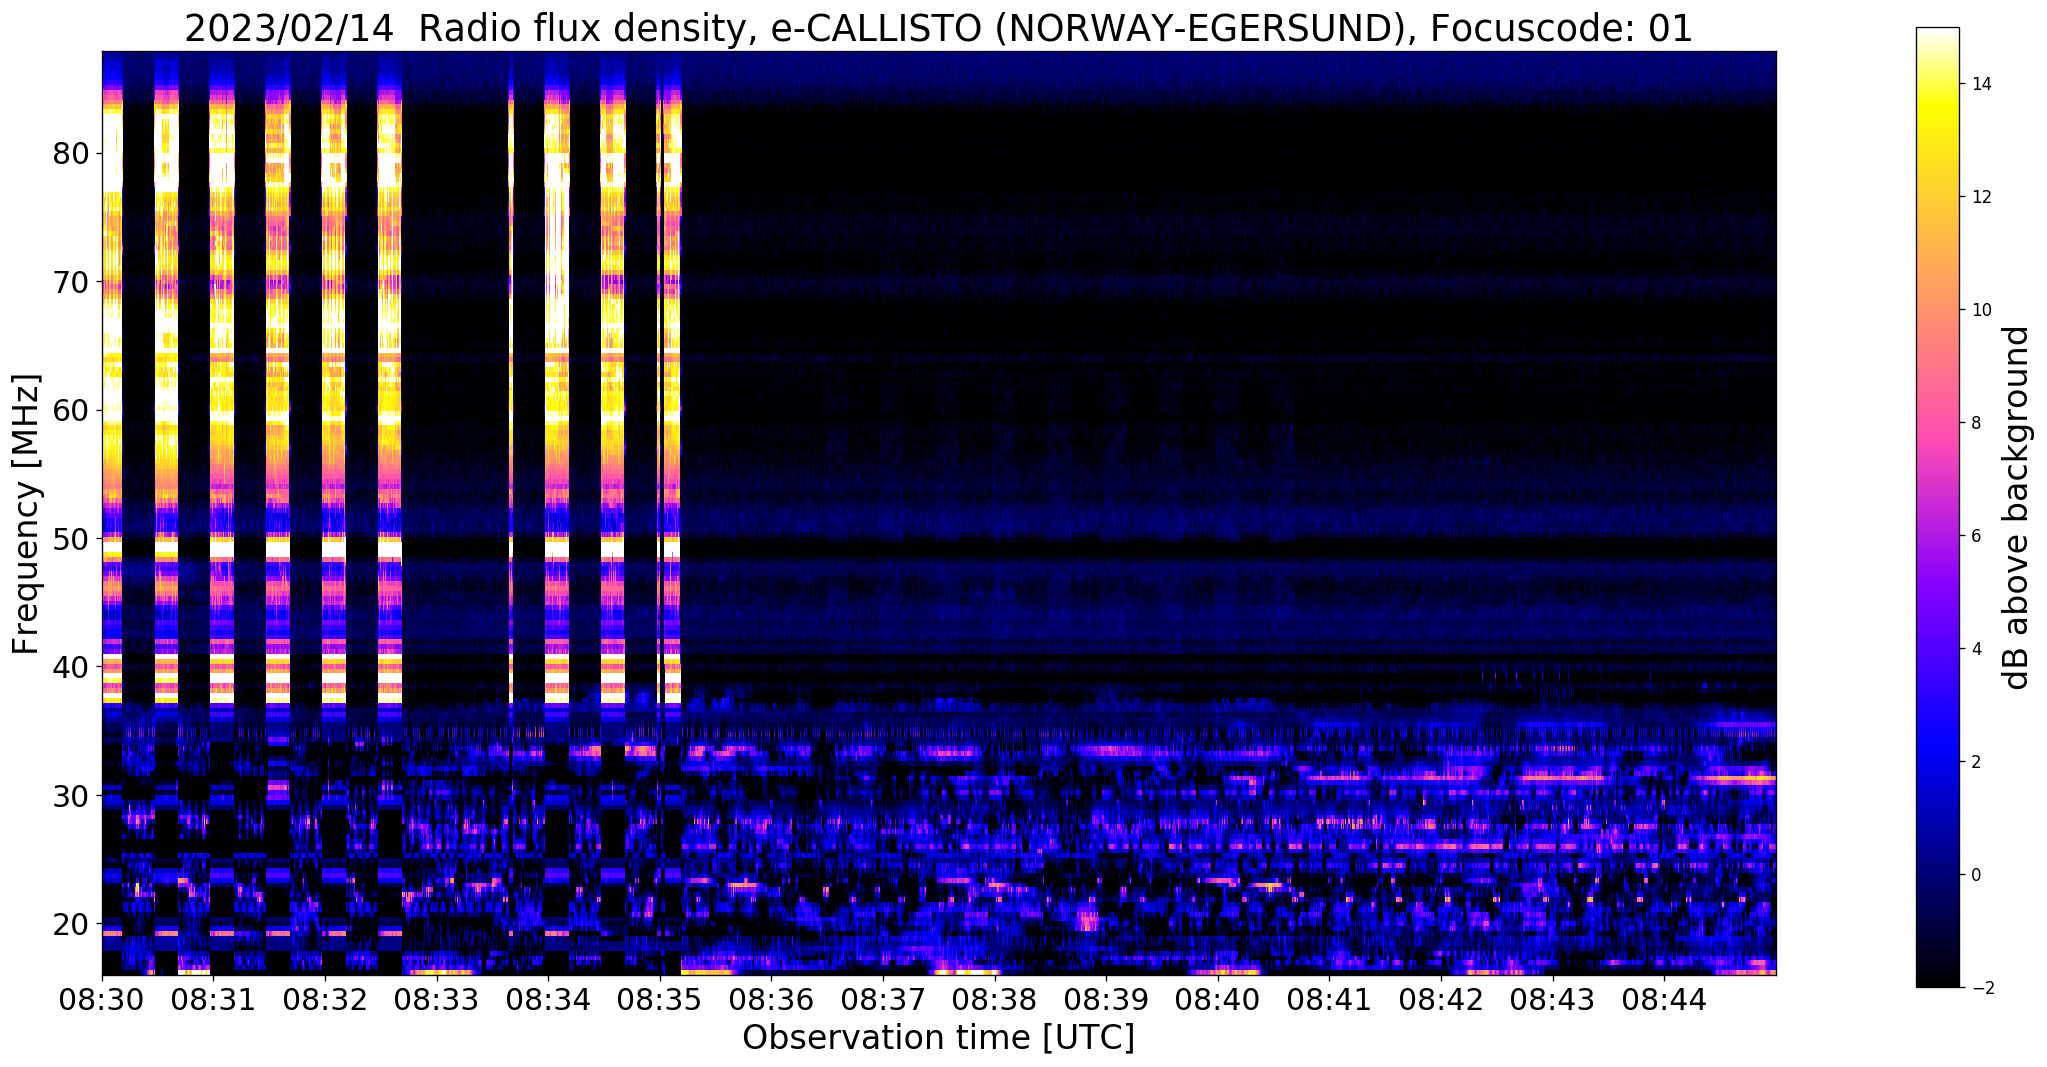Click the colorbar tick label 10
The image size is (2047, 1067).
(1980, 310)
